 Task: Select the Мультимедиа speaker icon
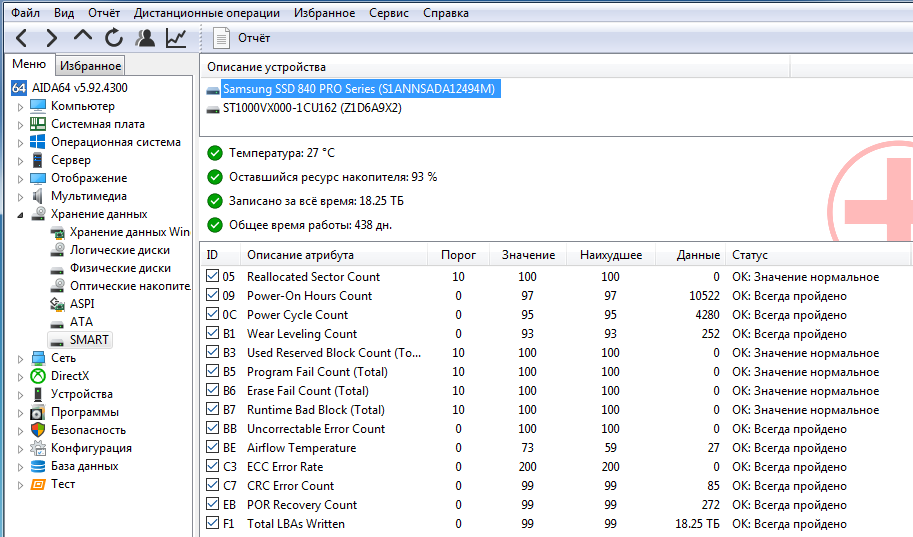click(38, 196)
